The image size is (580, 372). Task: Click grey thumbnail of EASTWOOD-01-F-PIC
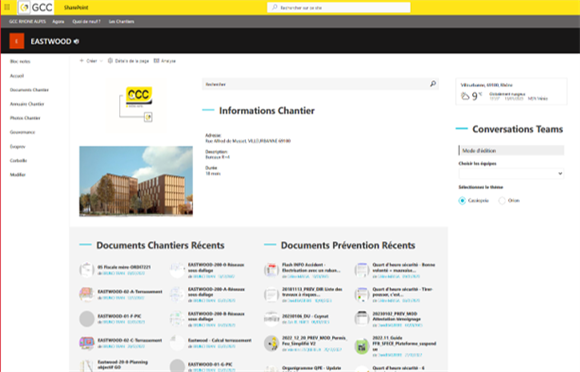click(87, 319)
